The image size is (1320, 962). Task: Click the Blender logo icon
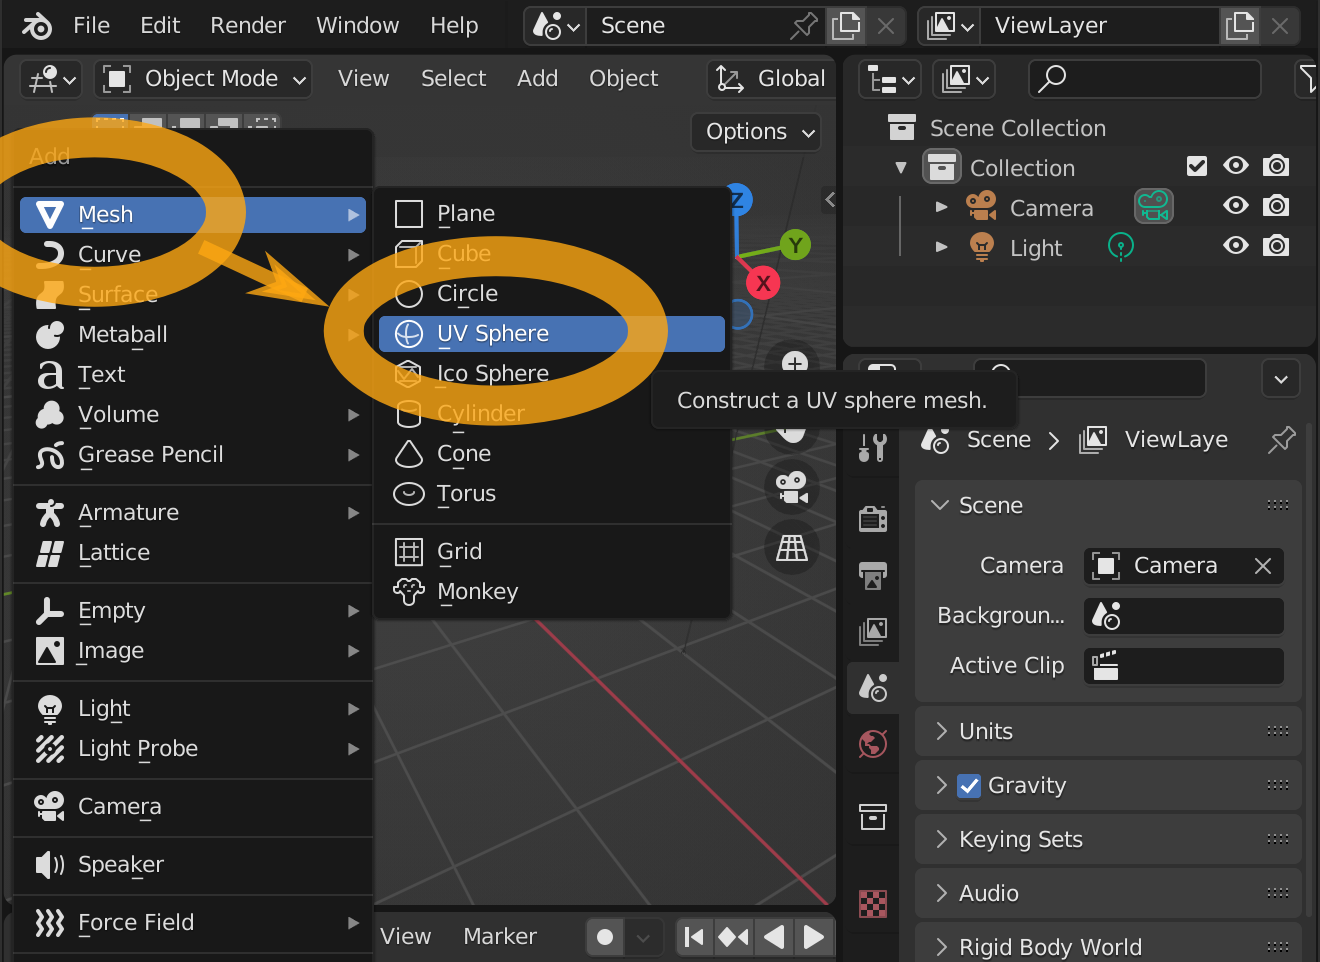36,26
